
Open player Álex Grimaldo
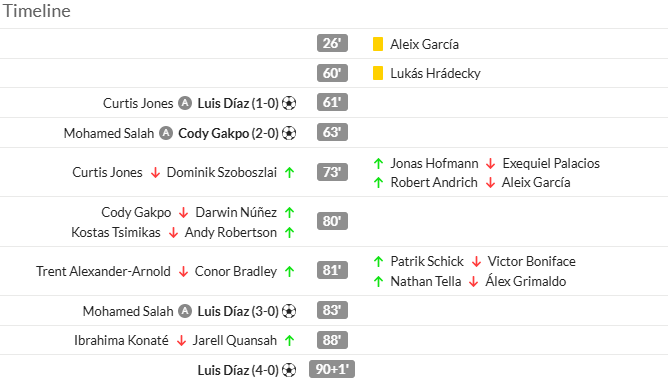(526, 281)
